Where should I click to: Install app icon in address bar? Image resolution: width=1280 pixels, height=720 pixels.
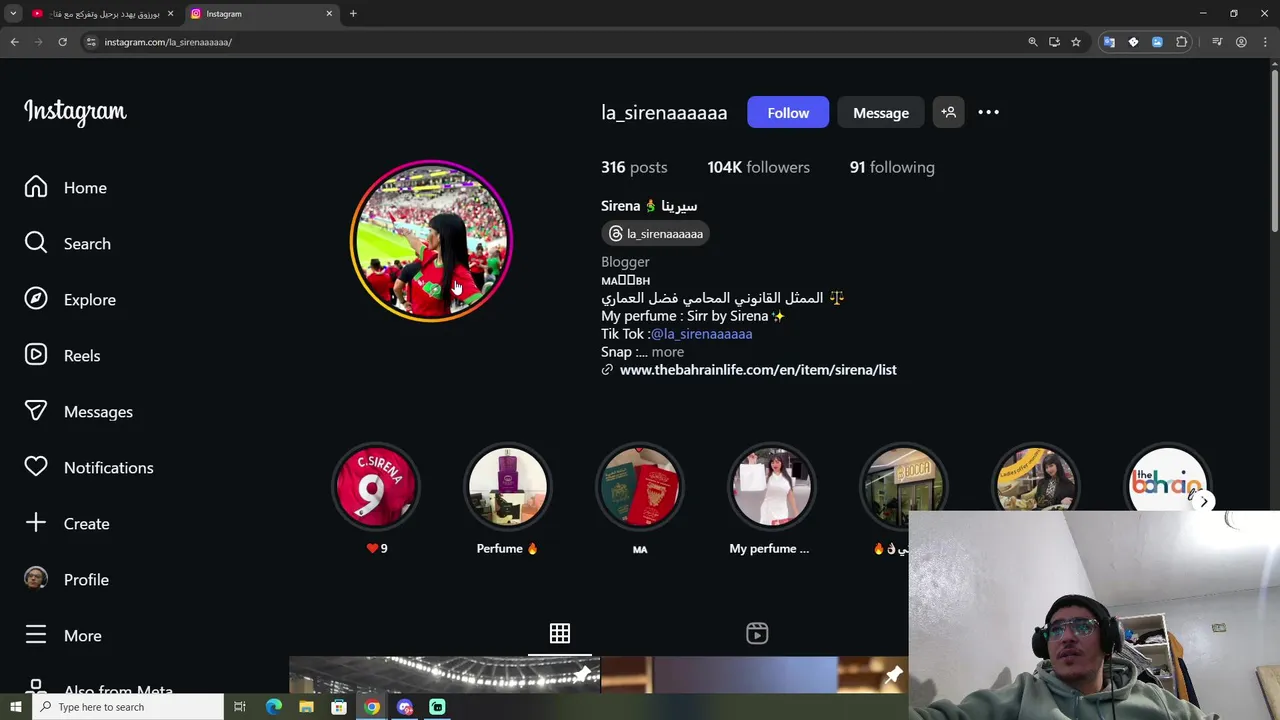1054,42
